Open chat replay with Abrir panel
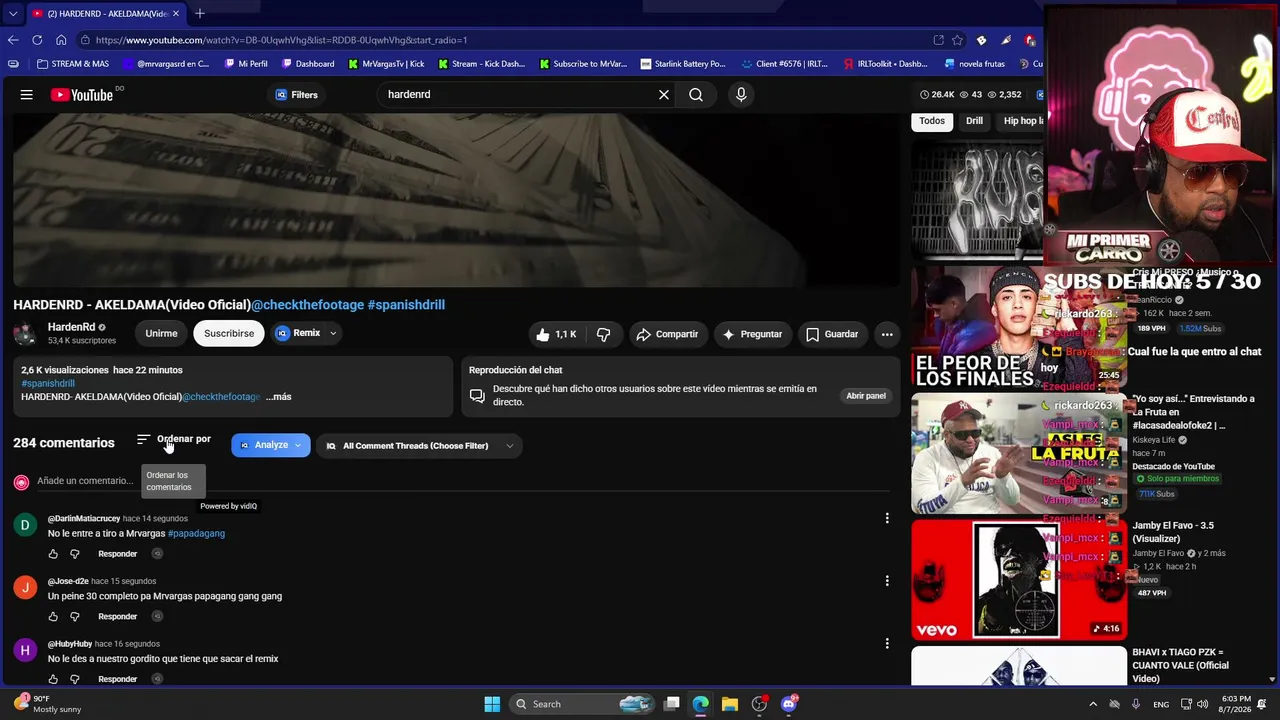 [x=866, y=396]
